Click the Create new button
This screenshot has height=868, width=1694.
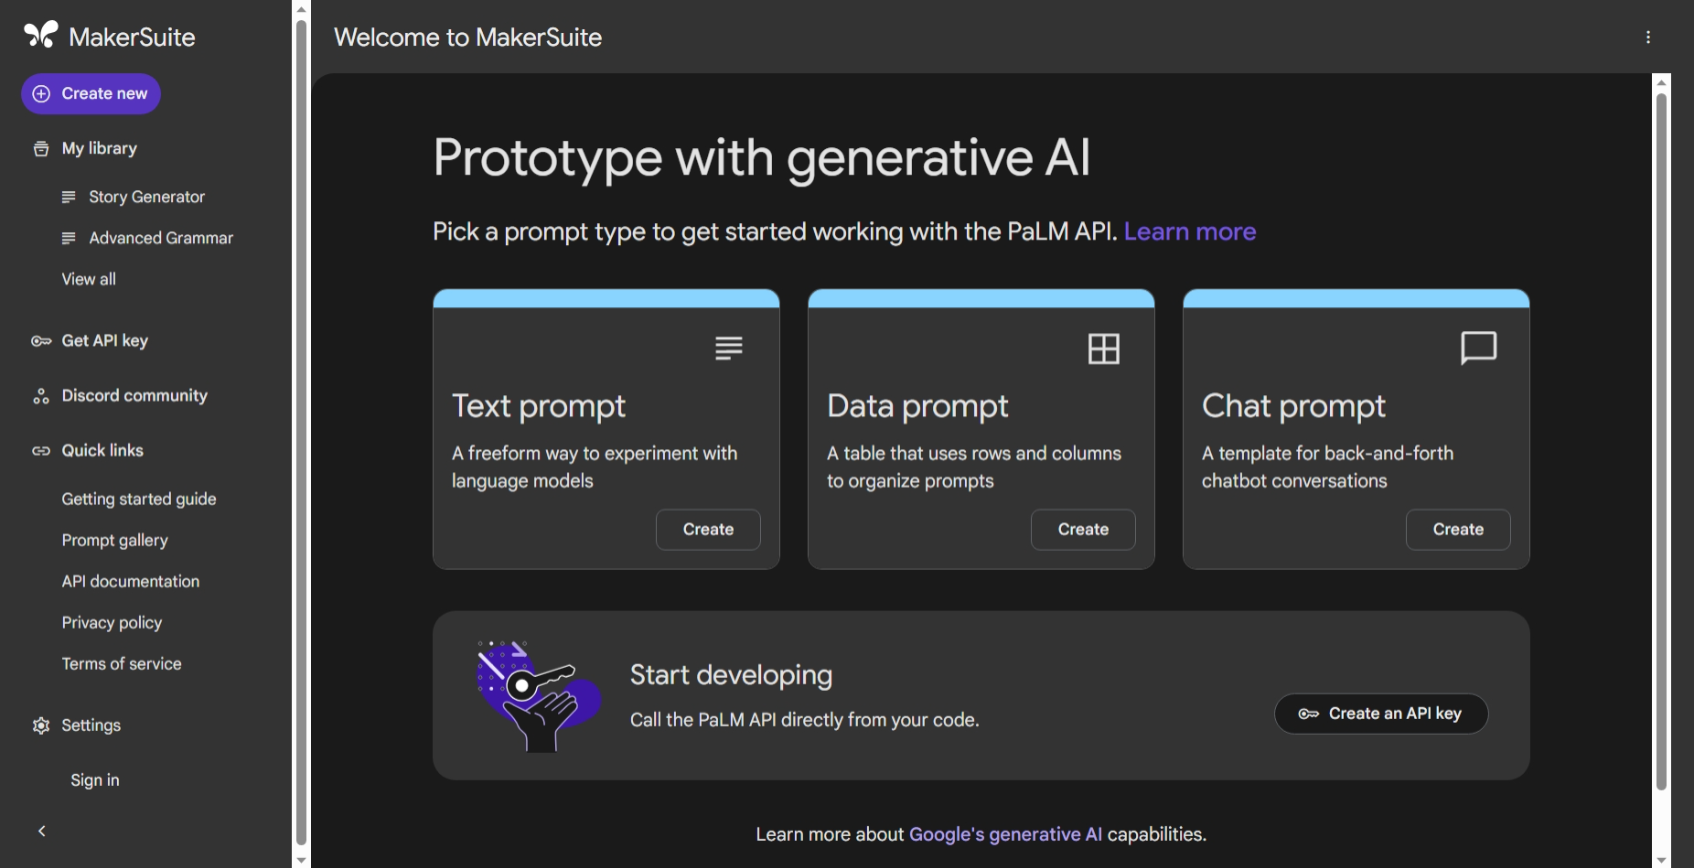(91, 94)
